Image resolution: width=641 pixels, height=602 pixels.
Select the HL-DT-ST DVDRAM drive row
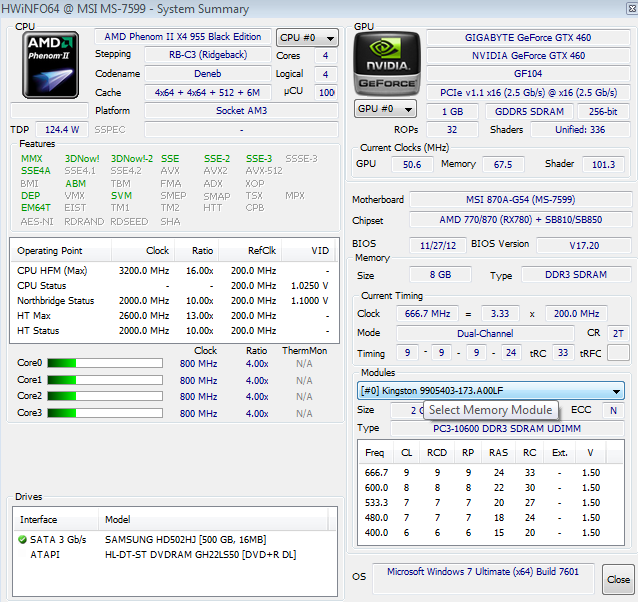click(175, 555)
